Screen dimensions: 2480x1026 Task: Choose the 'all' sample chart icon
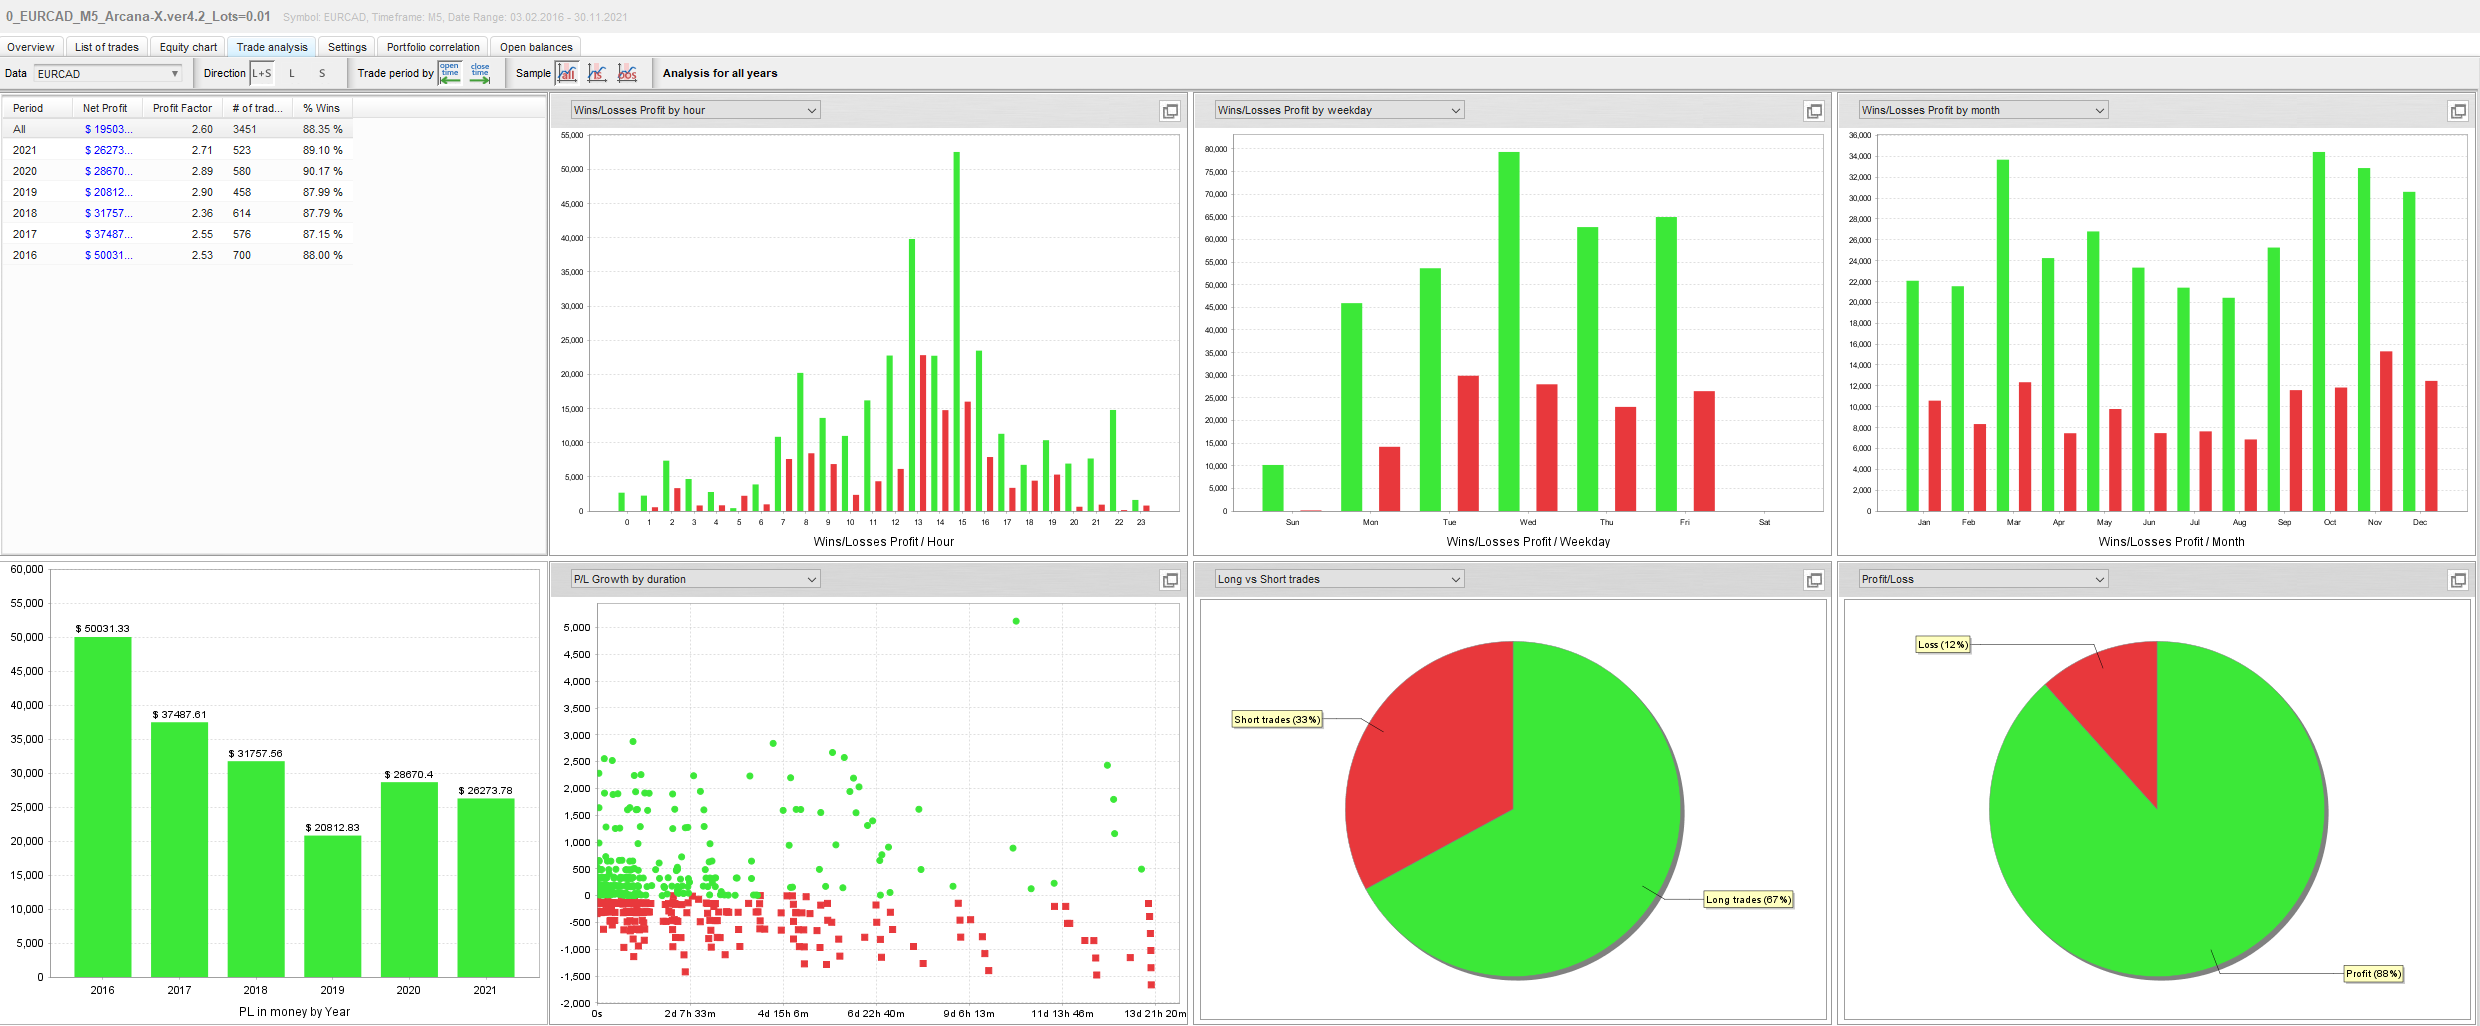(x=567, y=73)
